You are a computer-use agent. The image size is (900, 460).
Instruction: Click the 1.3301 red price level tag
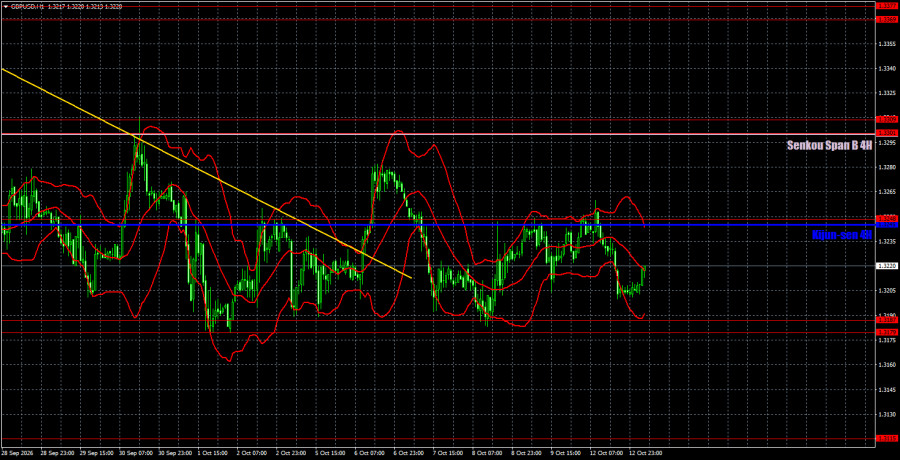tap(886, 133)
